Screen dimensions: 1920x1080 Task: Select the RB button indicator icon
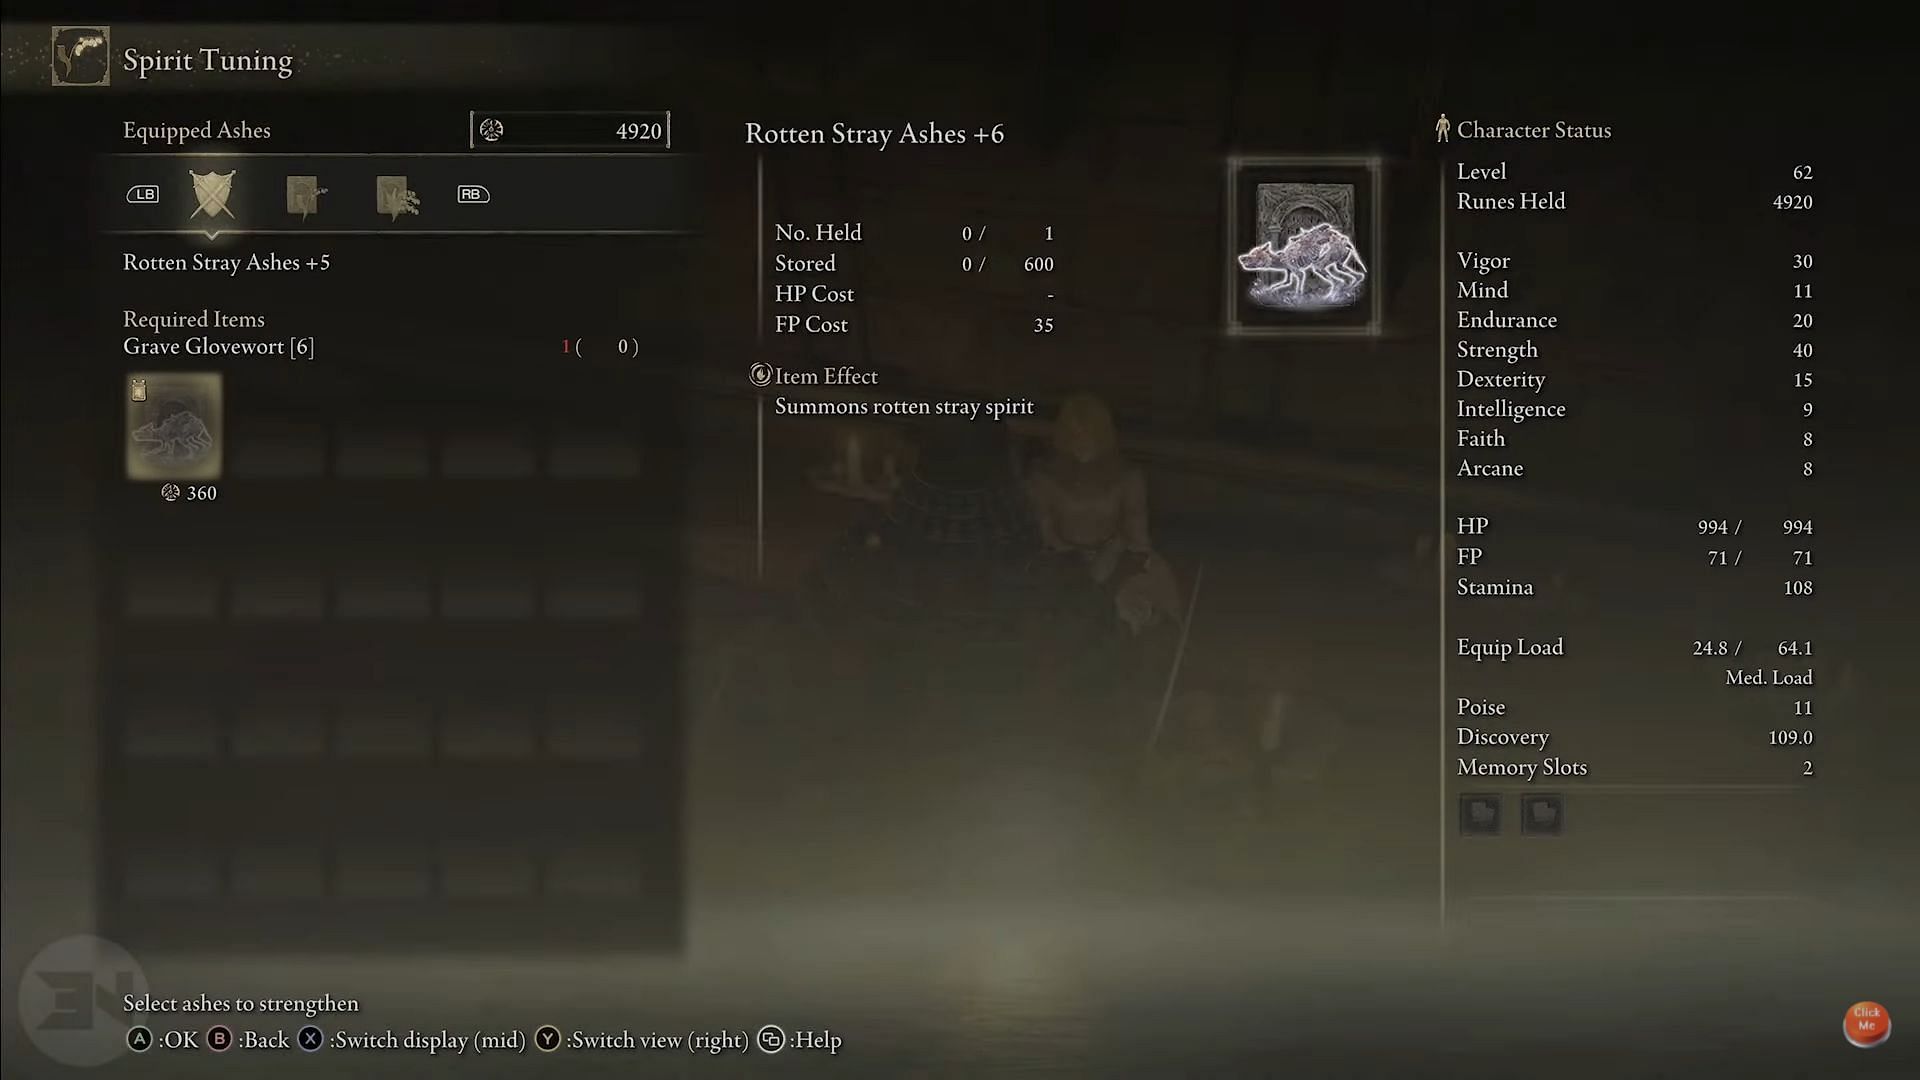[471, 194]
